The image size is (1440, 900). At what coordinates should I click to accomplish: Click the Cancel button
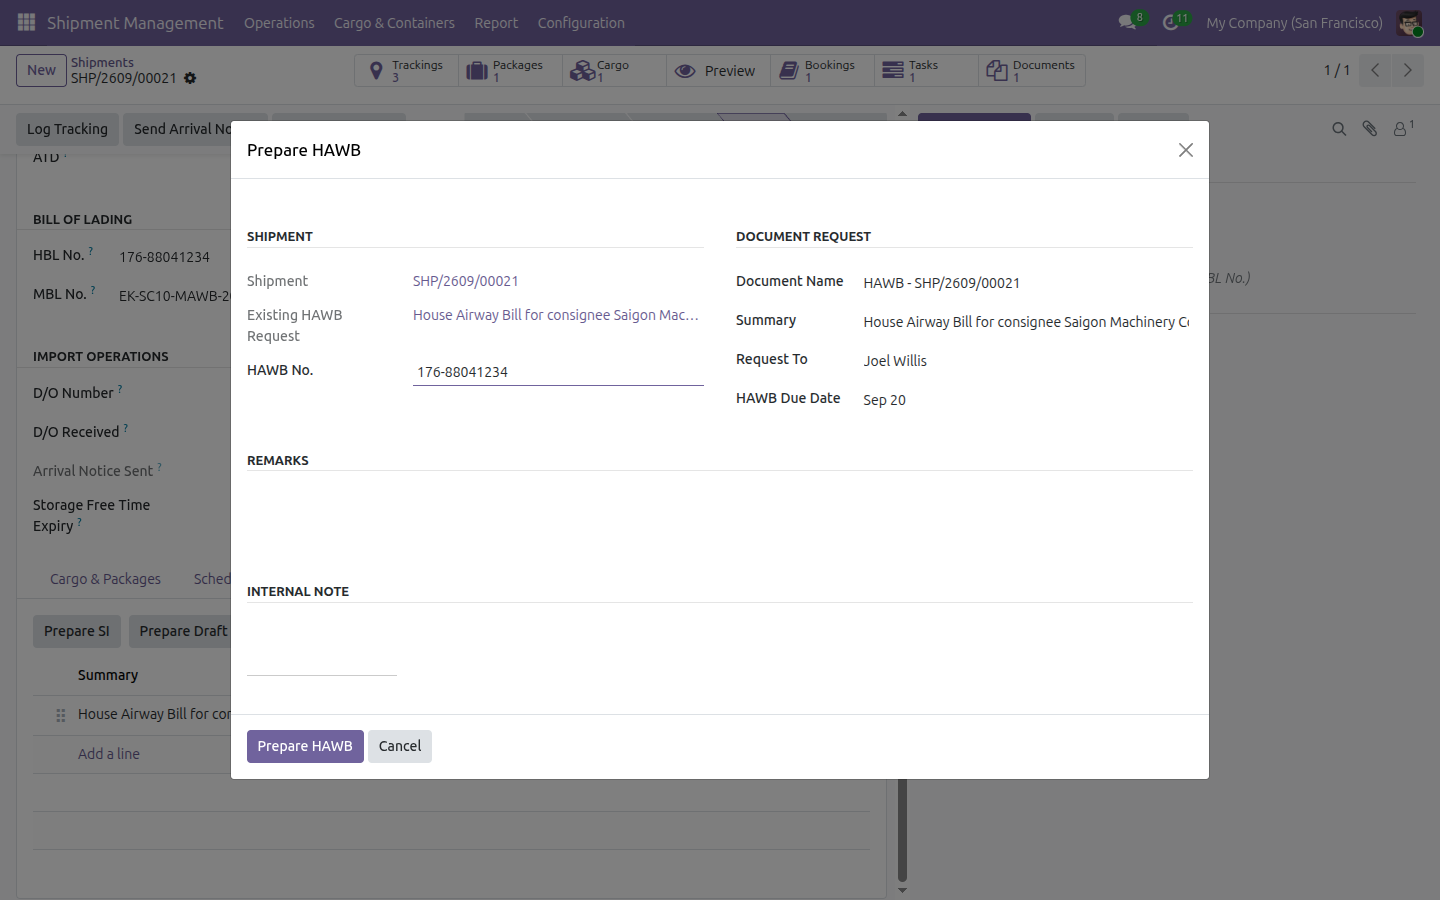pyautogui.click(x=400, y=746)
